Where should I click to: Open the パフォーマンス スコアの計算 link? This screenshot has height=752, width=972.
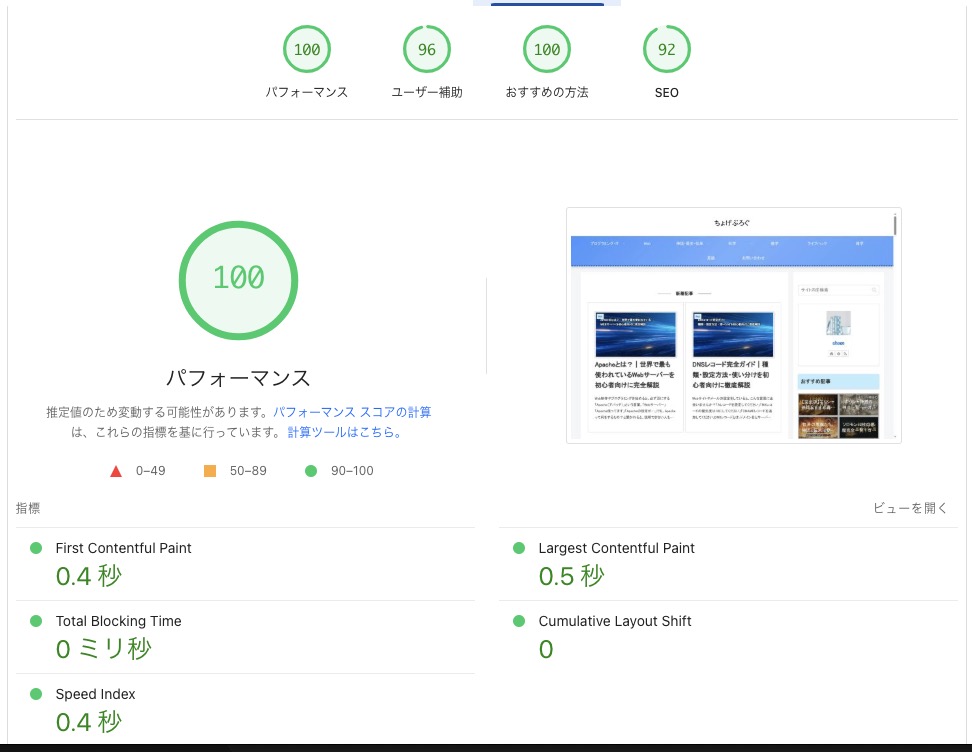tap(352, 412)
